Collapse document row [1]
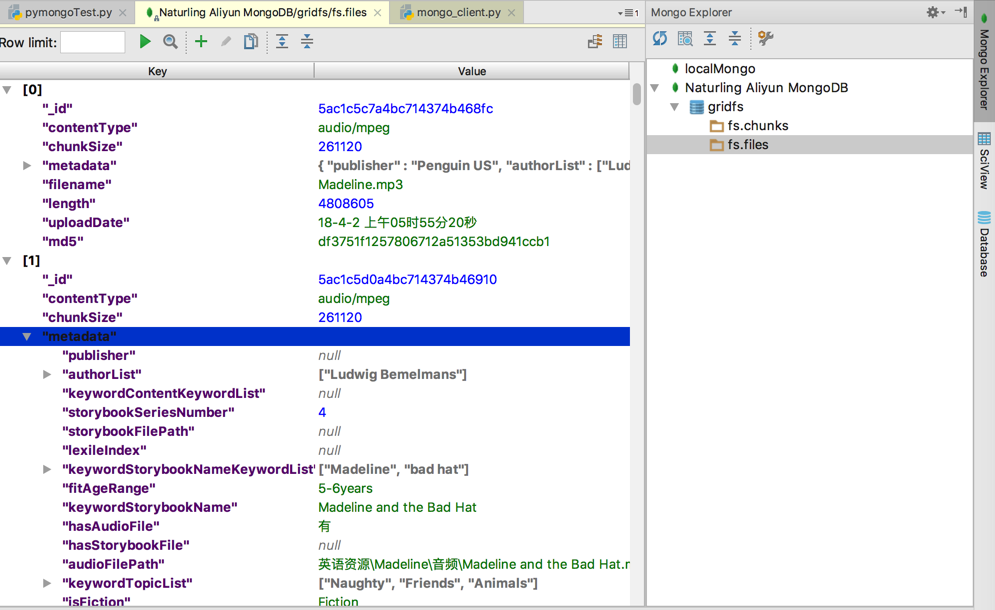 pyautogui.click(x=7, y=260)
